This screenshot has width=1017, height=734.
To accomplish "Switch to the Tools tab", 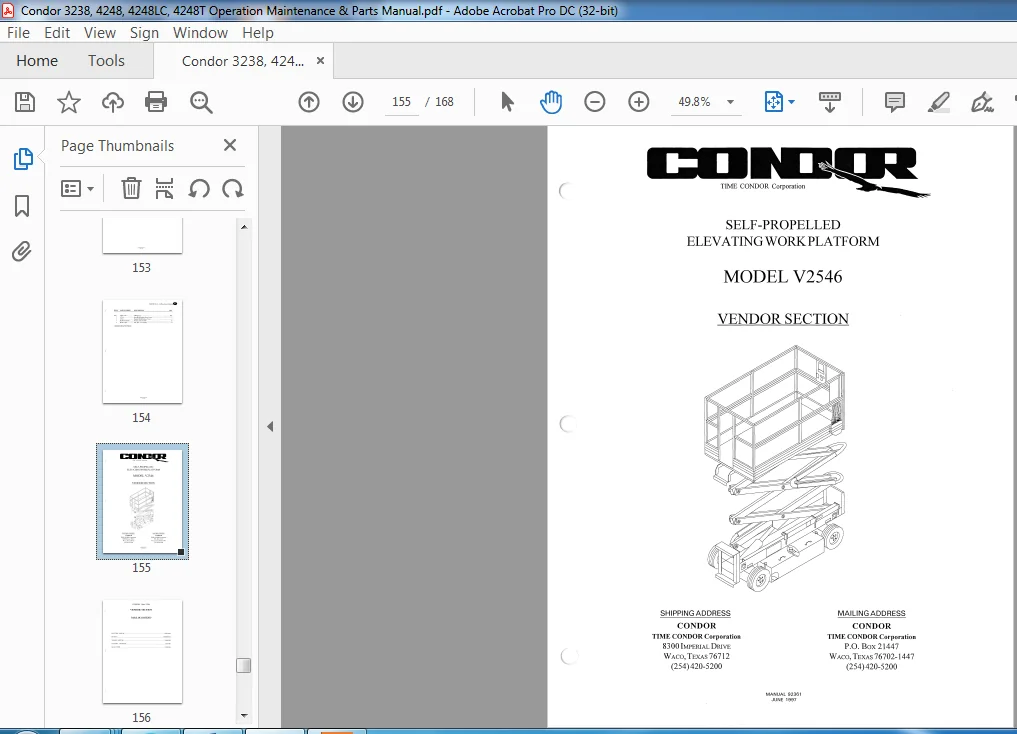I will click(x=106, y=60).
